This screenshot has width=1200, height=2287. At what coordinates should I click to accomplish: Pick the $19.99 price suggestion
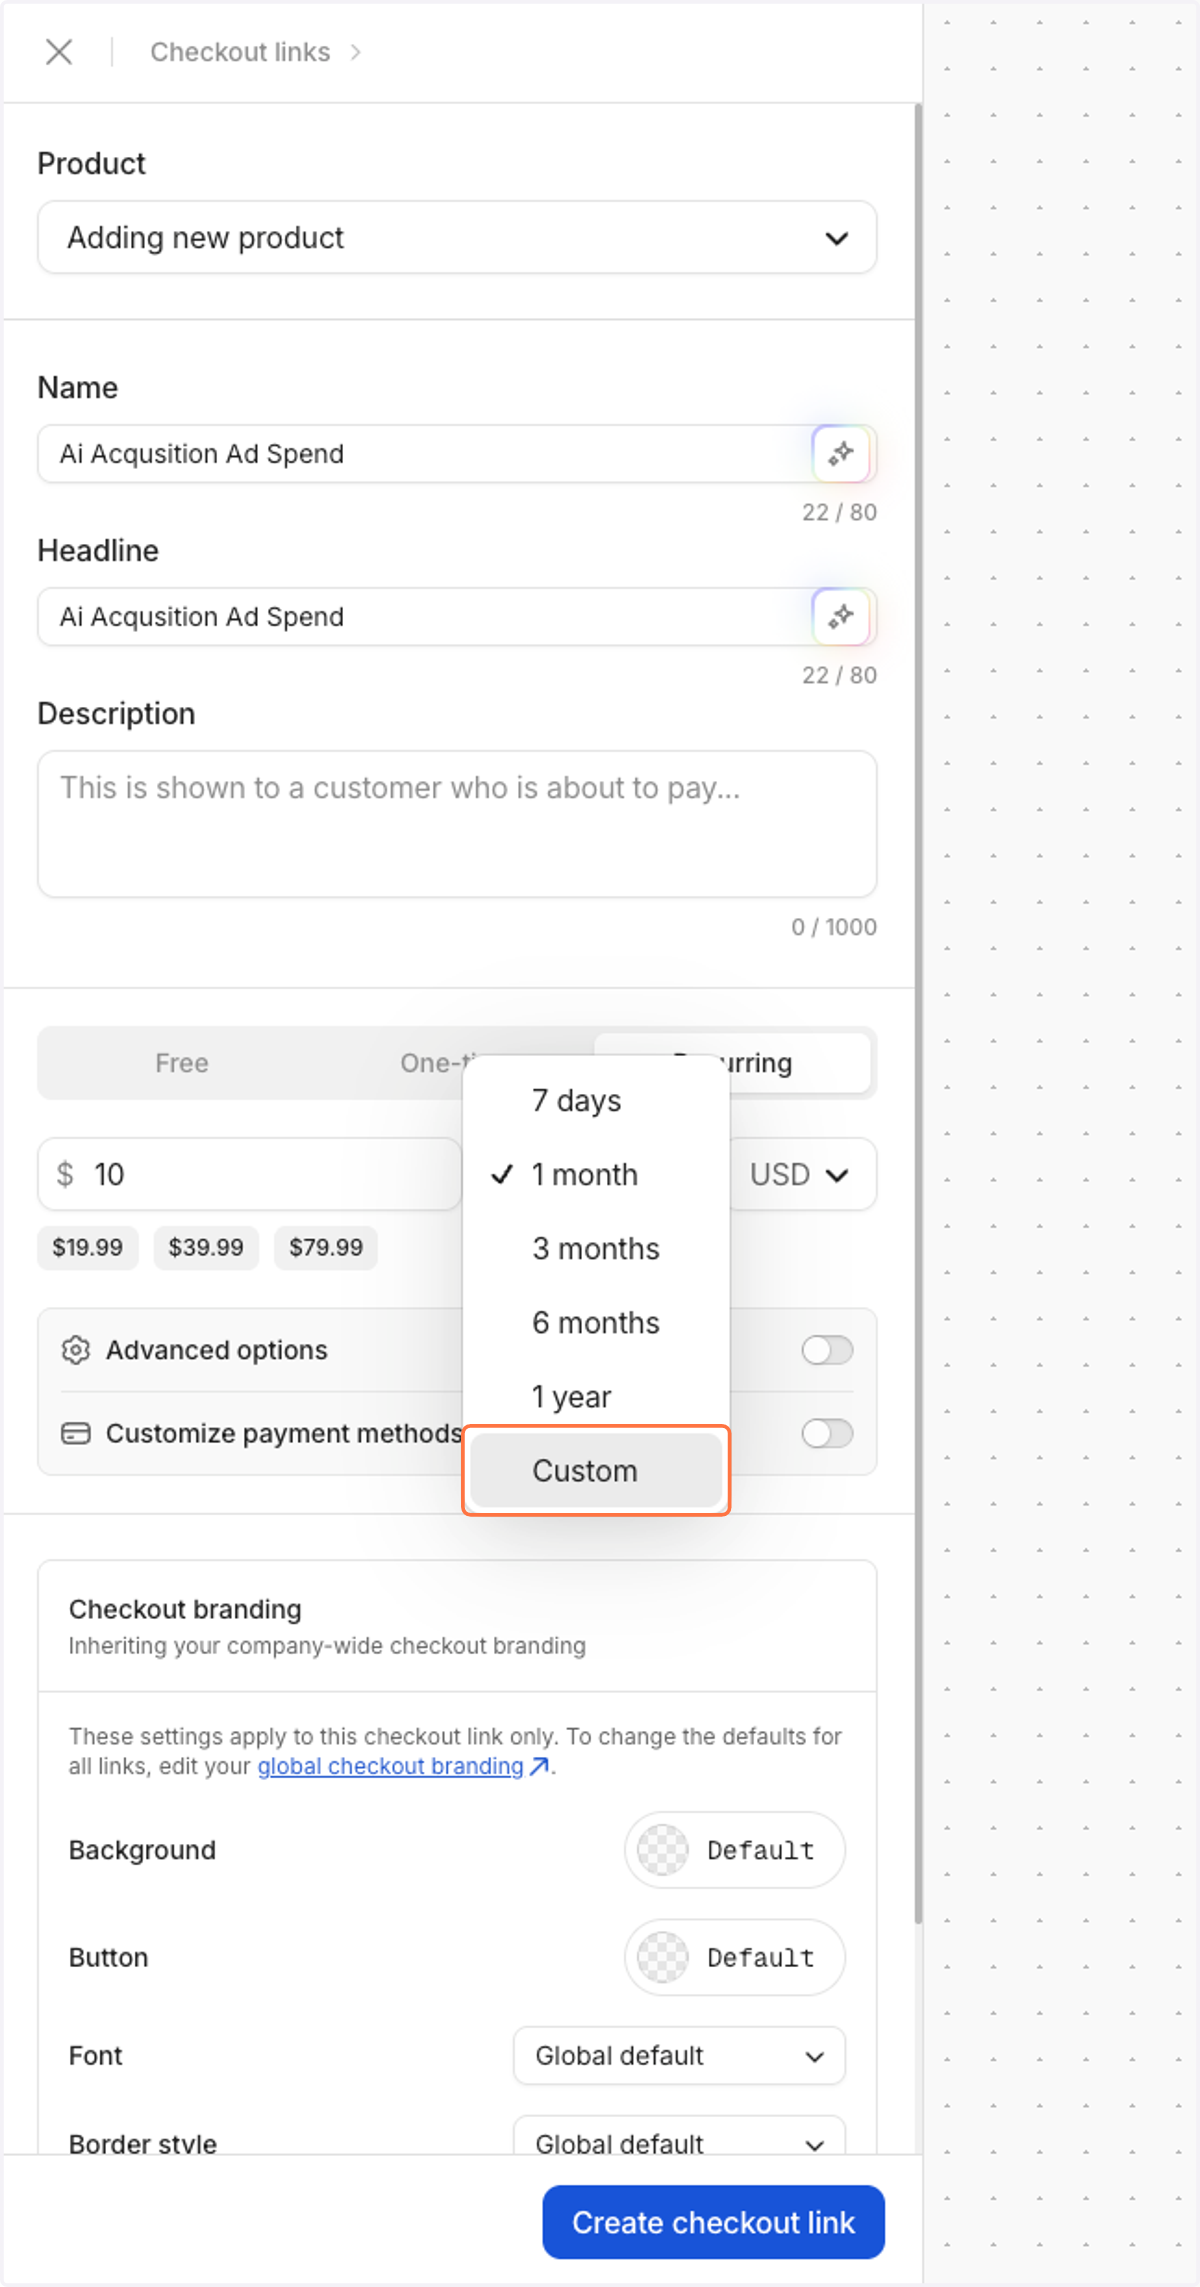[88, 1247]
